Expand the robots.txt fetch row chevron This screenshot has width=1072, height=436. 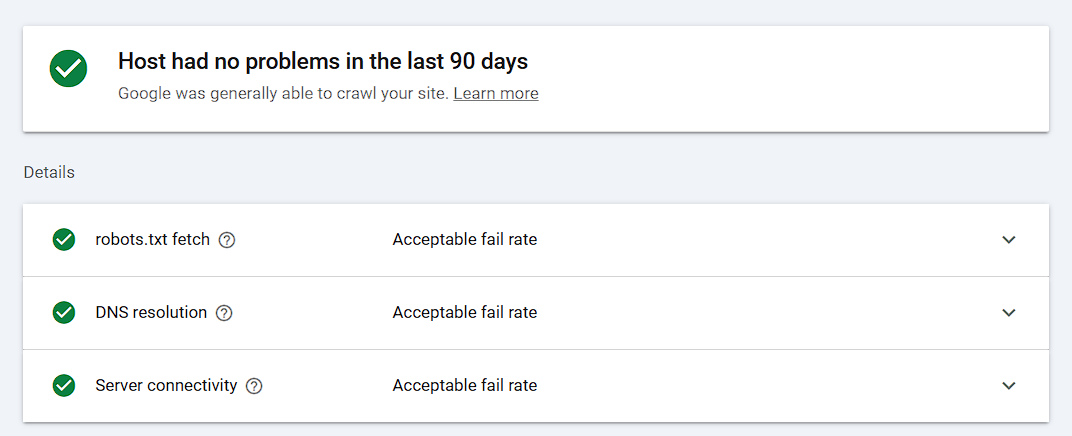pyautogui.click(x=1009, y=240)
